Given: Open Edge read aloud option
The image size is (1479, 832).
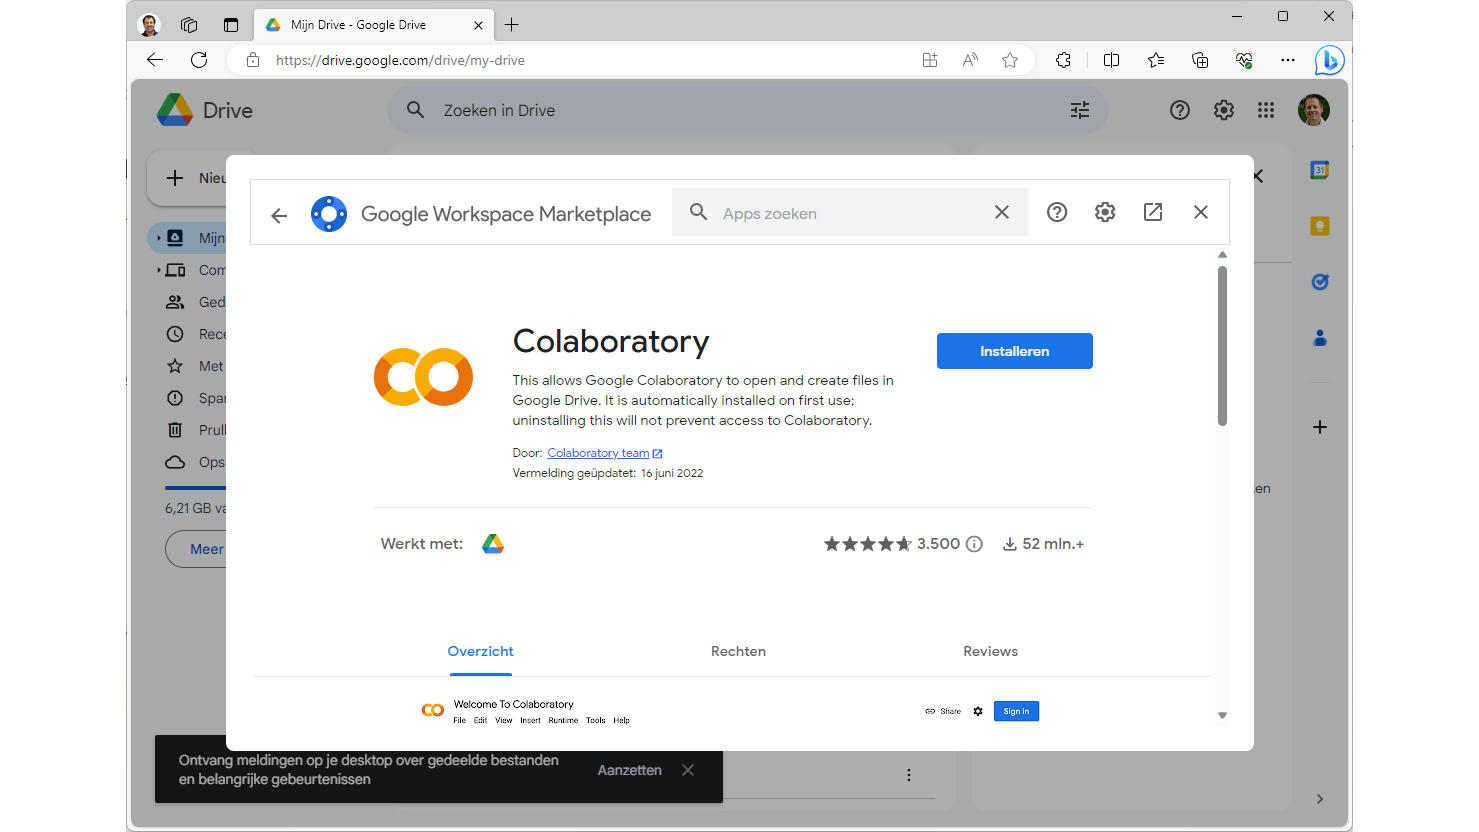Looking at the screenshot, I should 970,60.
